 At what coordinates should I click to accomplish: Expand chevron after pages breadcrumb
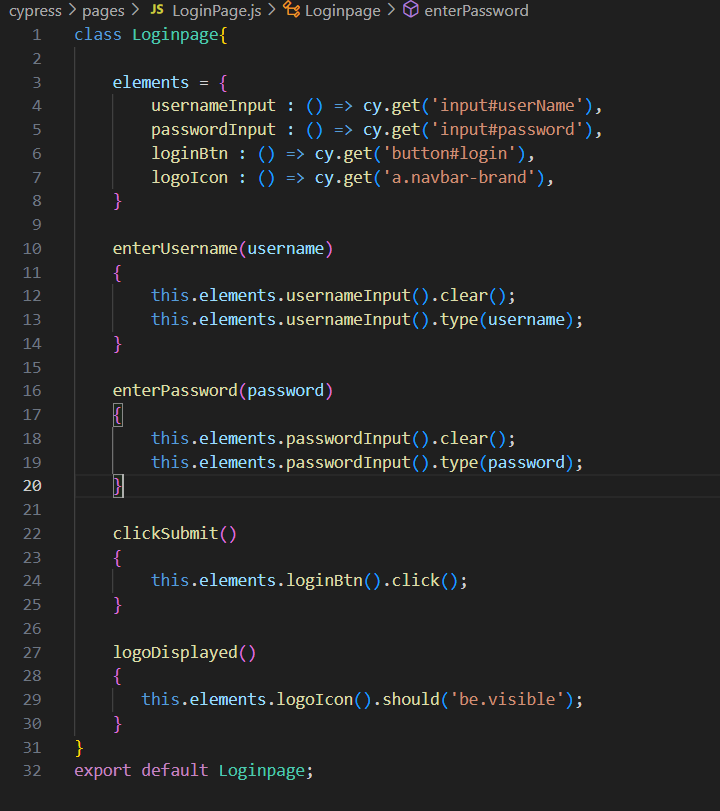tap(135, 10)
